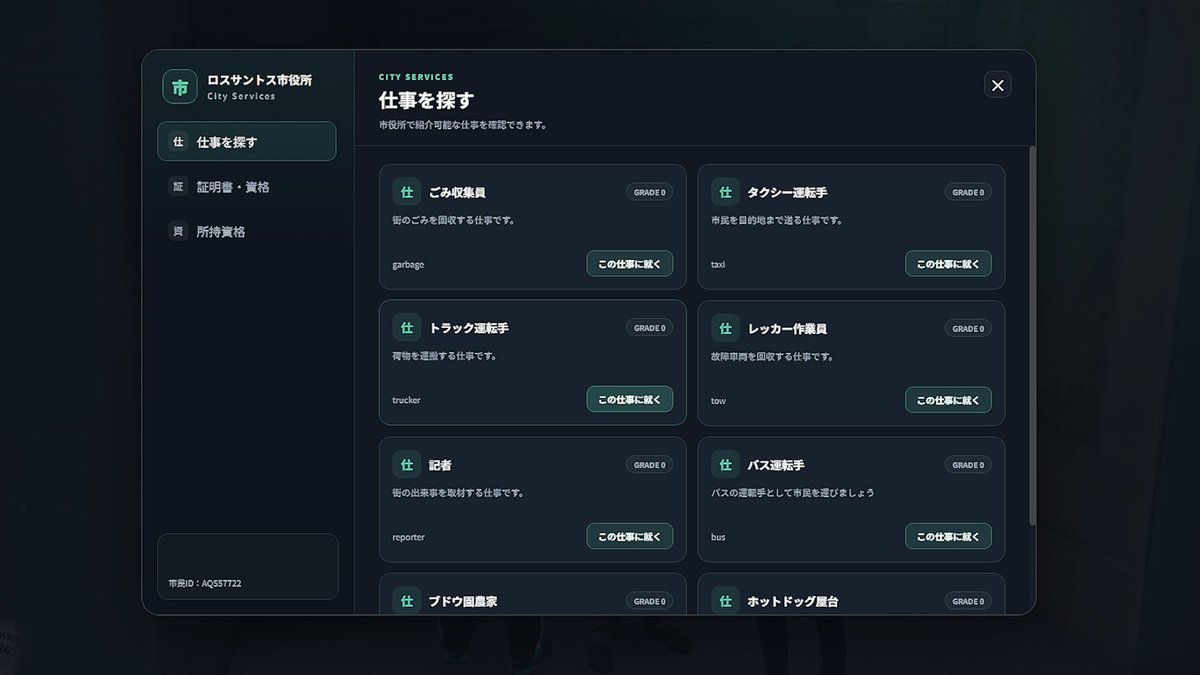The height and width of the screenshot is (675, 1200).
Task: Click the トラック運転手 job title
Action: point(469,328)
